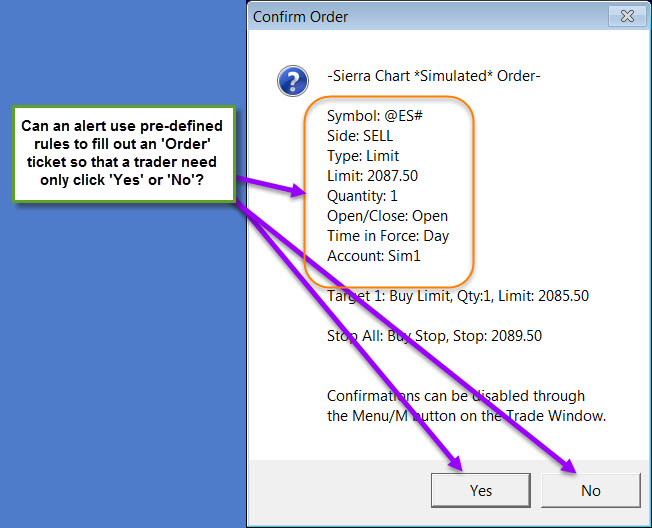Screen dimensions: 652x528
Task: Click the 'Quantity: 1' line
Action: pyautogui.click(x=362, y=196)
